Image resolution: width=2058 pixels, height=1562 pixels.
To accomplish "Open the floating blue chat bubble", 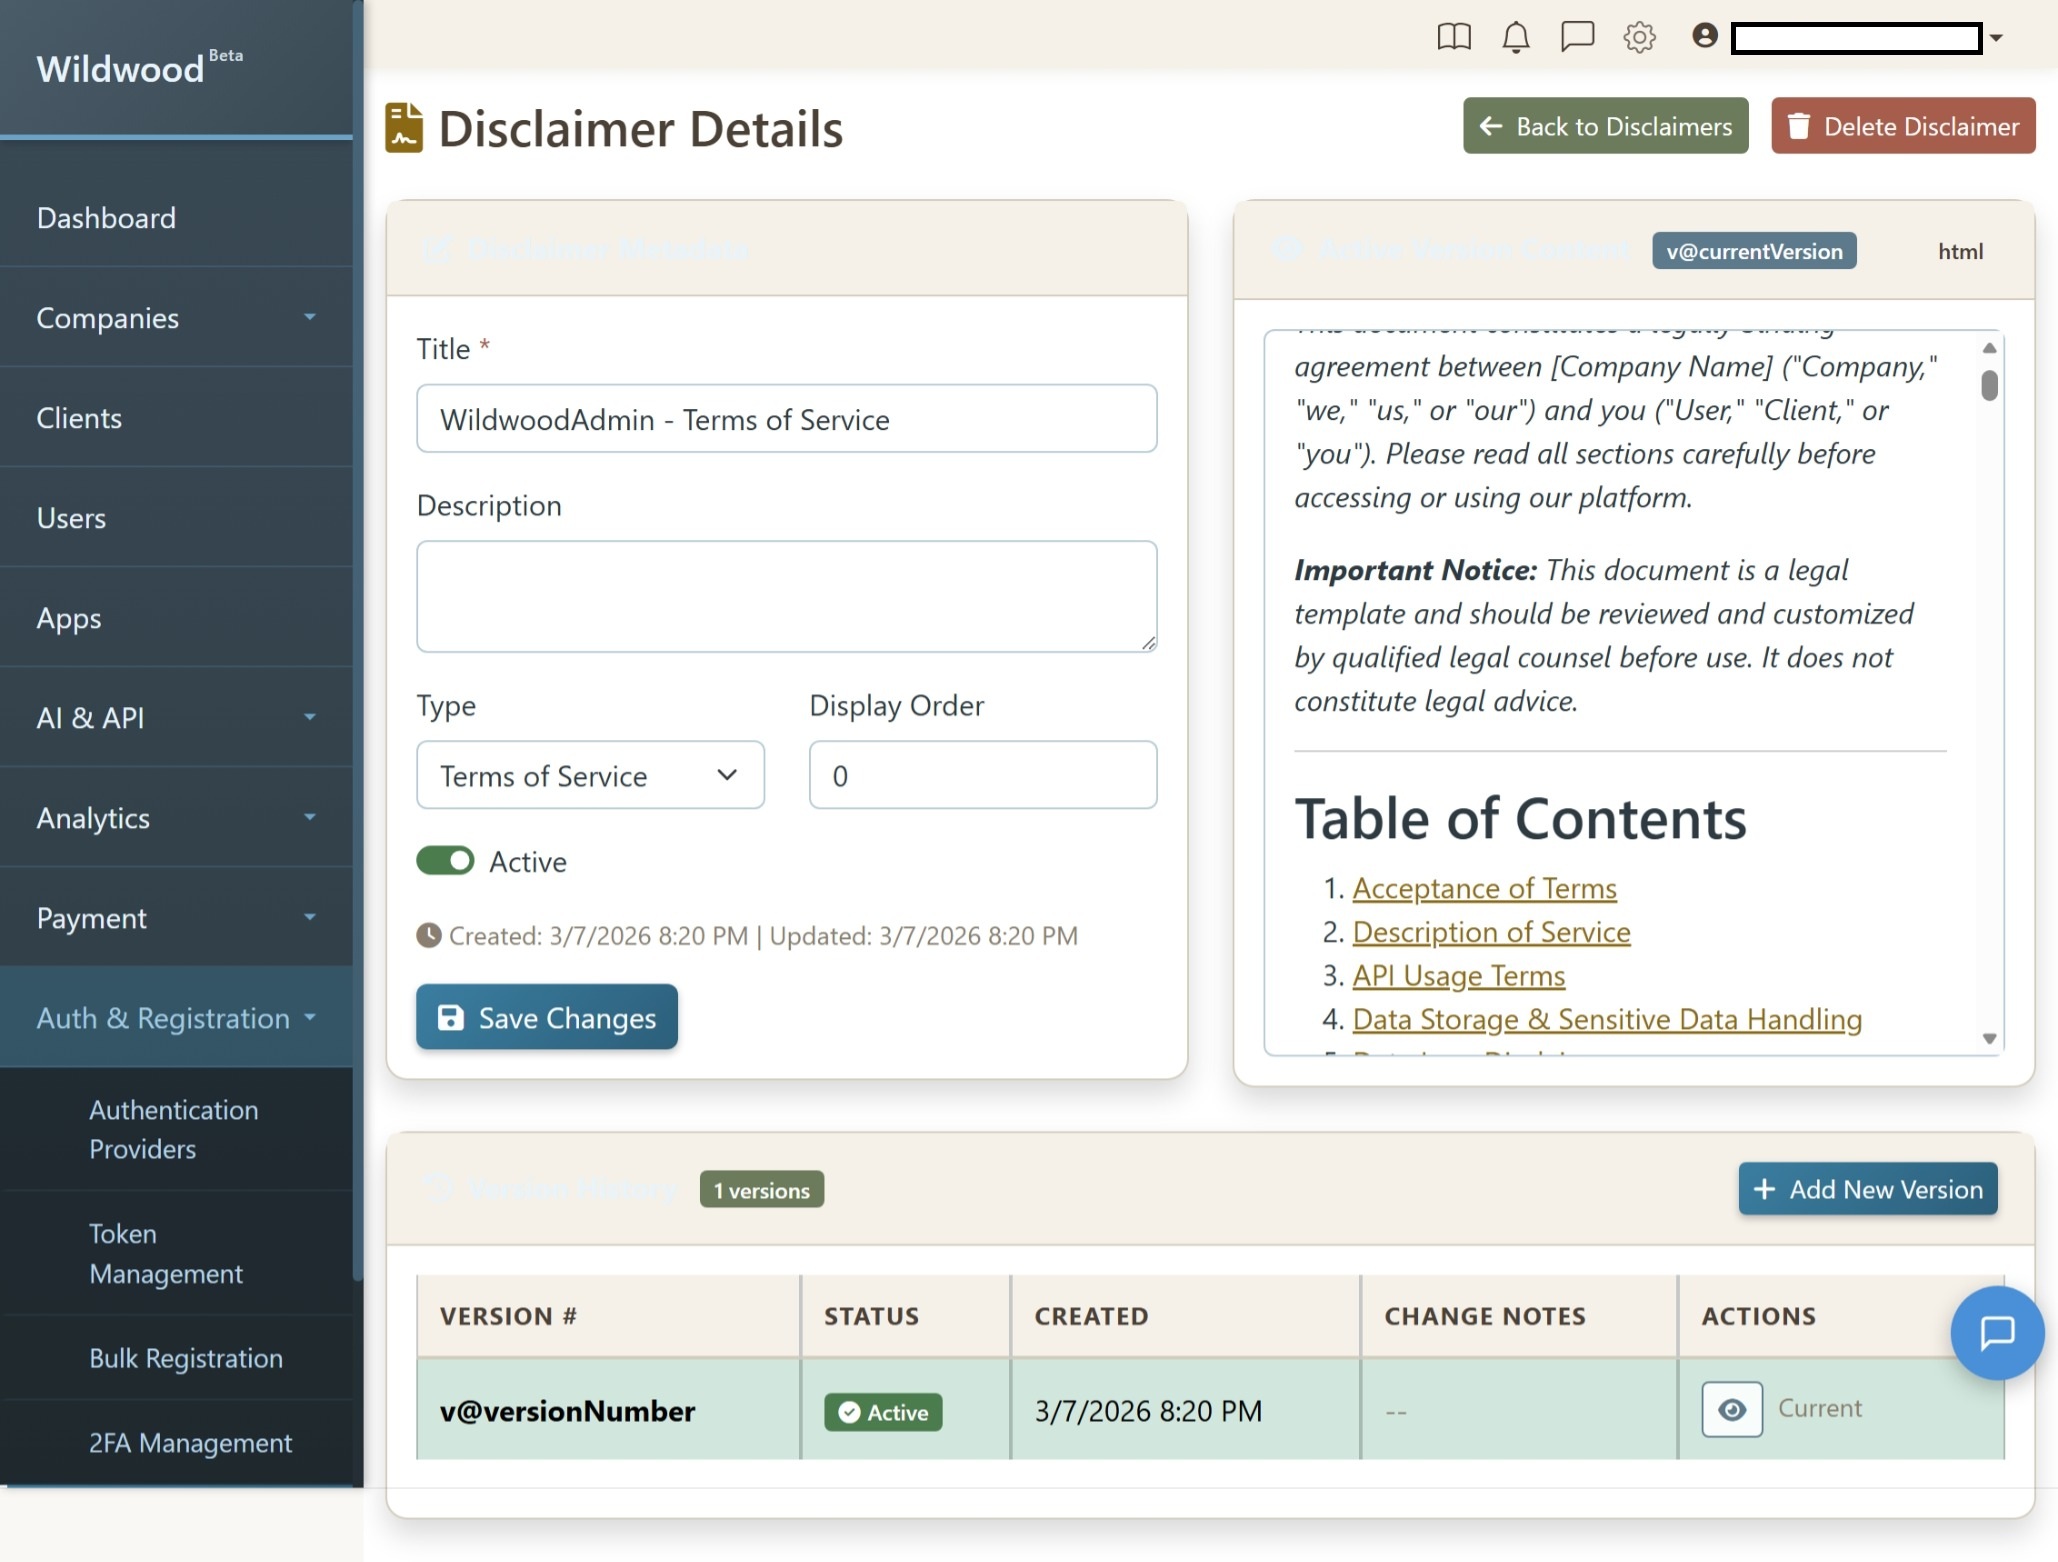I will click(1997, 1332).
